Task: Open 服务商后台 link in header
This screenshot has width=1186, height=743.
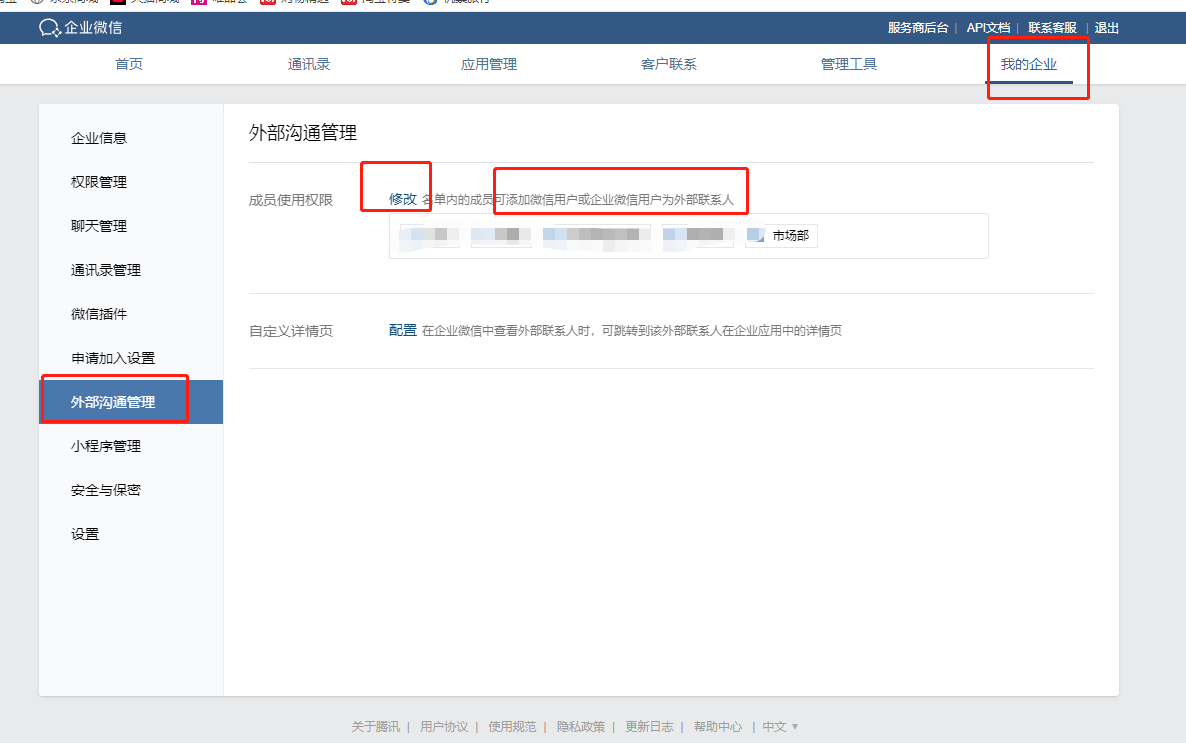Action: pos(917,28)
